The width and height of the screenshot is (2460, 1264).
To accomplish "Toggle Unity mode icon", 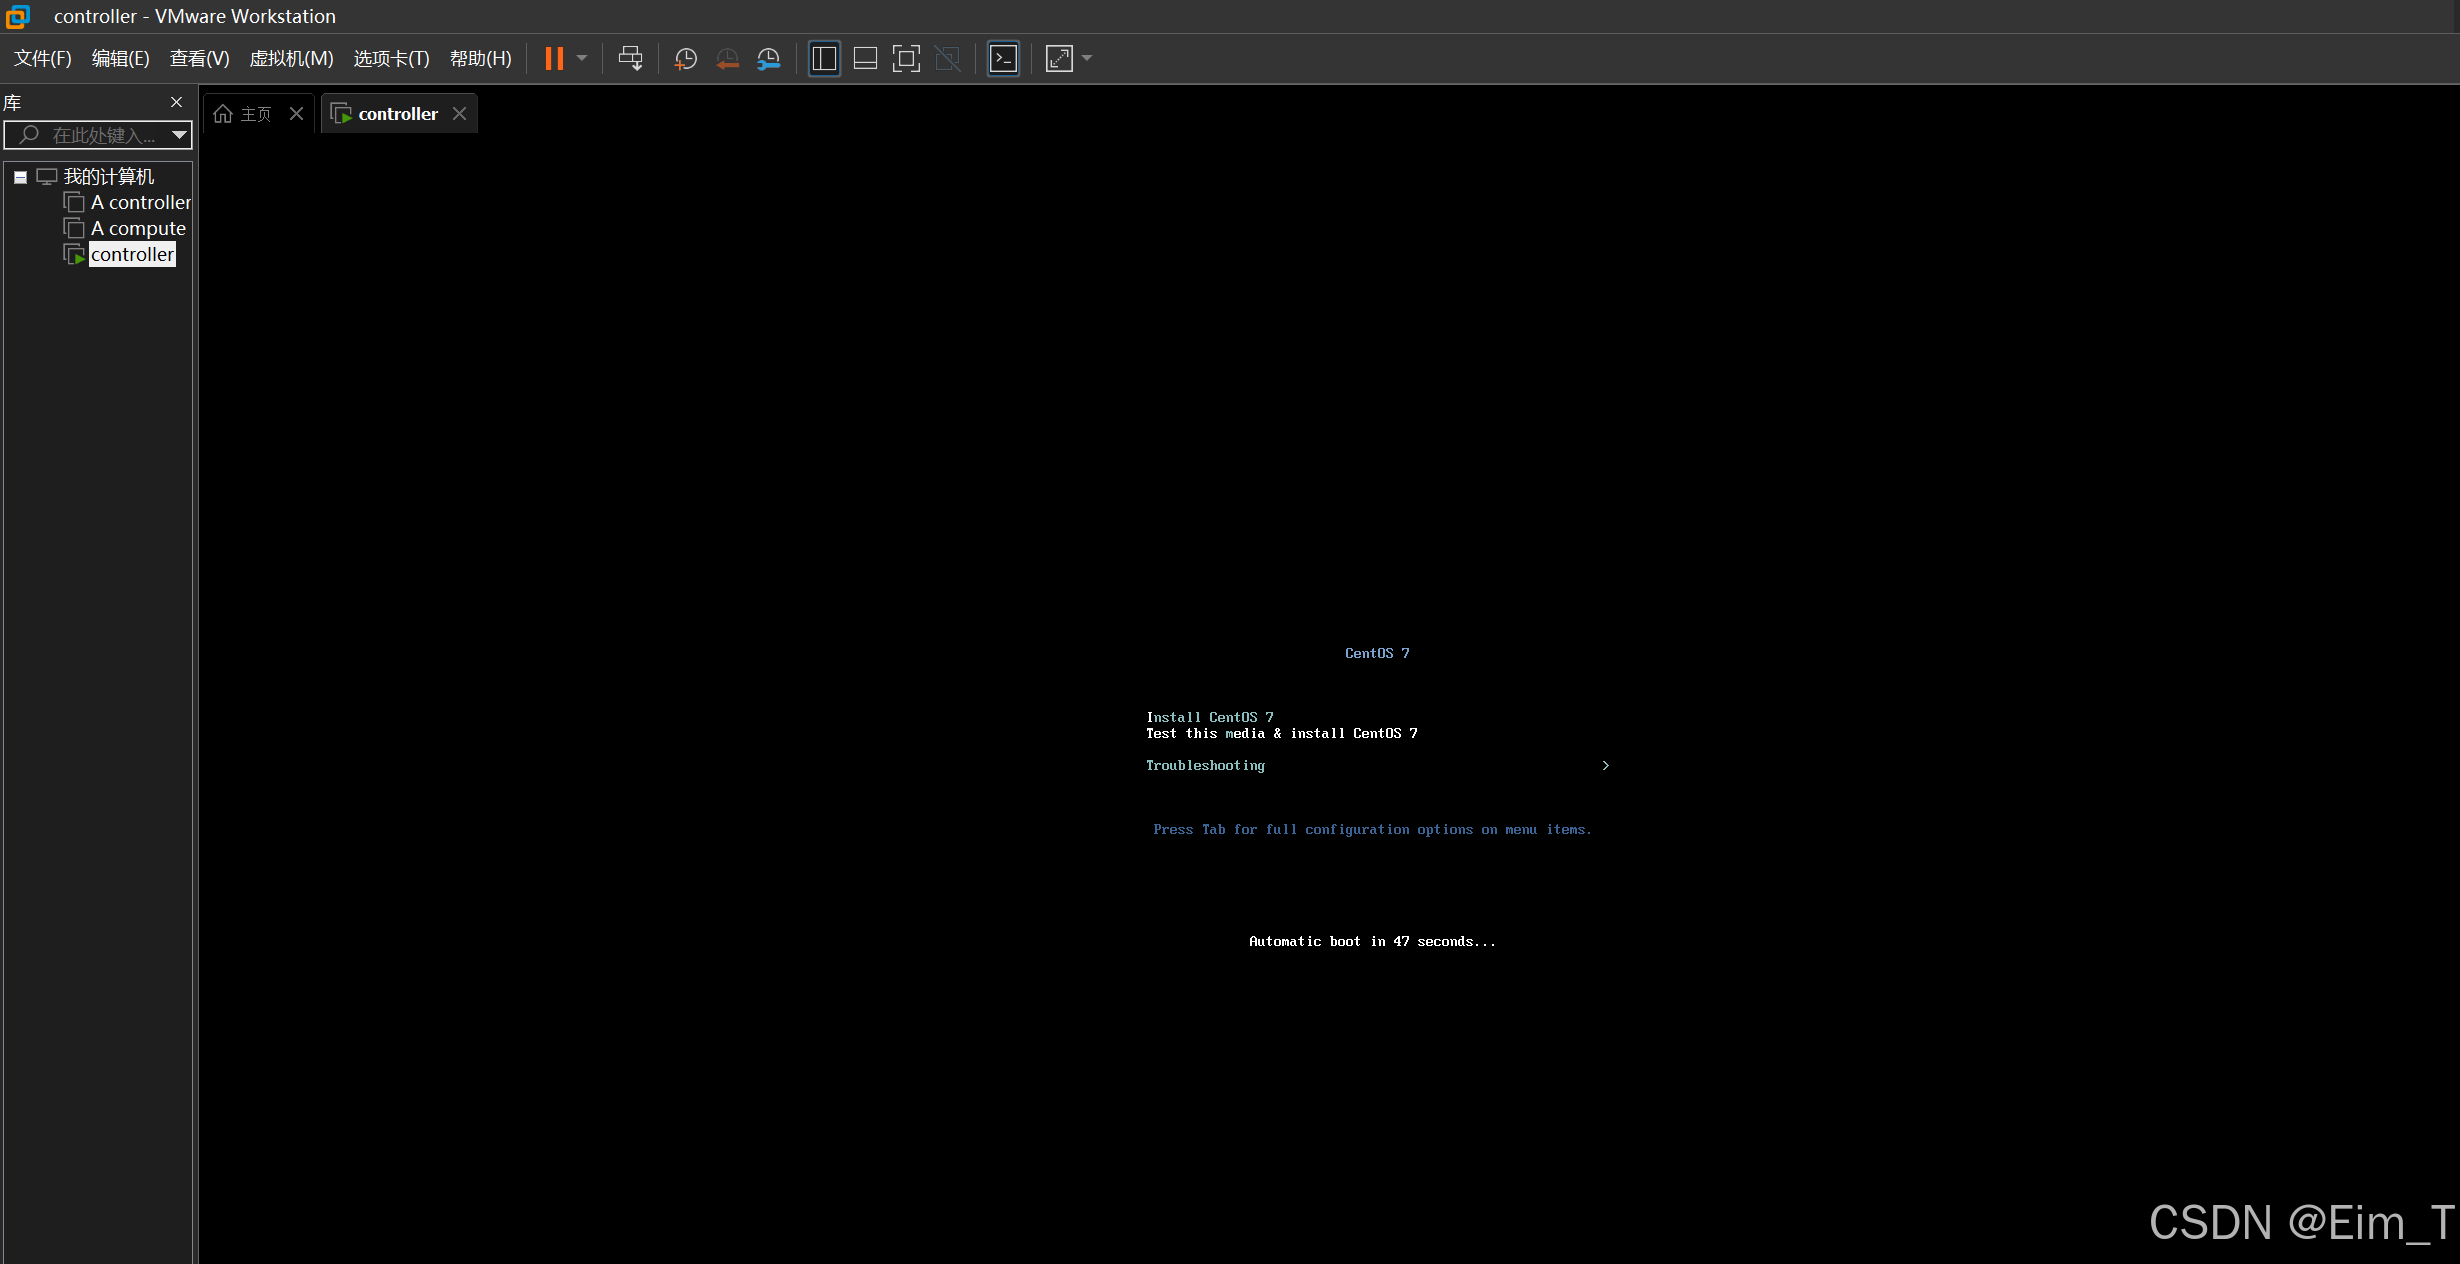I will click(947, 59).
